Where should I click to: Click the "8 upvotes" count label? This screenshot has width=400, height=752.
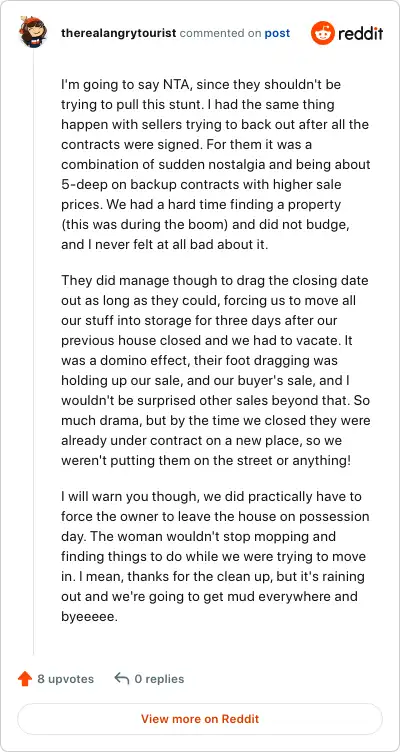pos(66,679)
